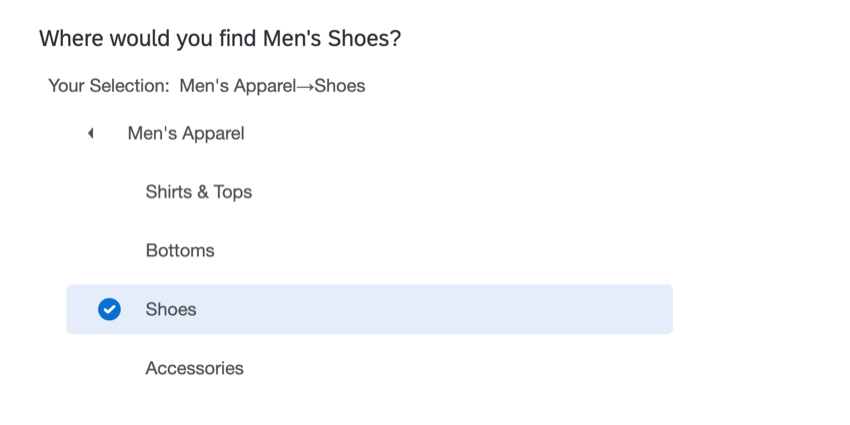Click the black triangle left of Men's Apparel

point(91,133)
